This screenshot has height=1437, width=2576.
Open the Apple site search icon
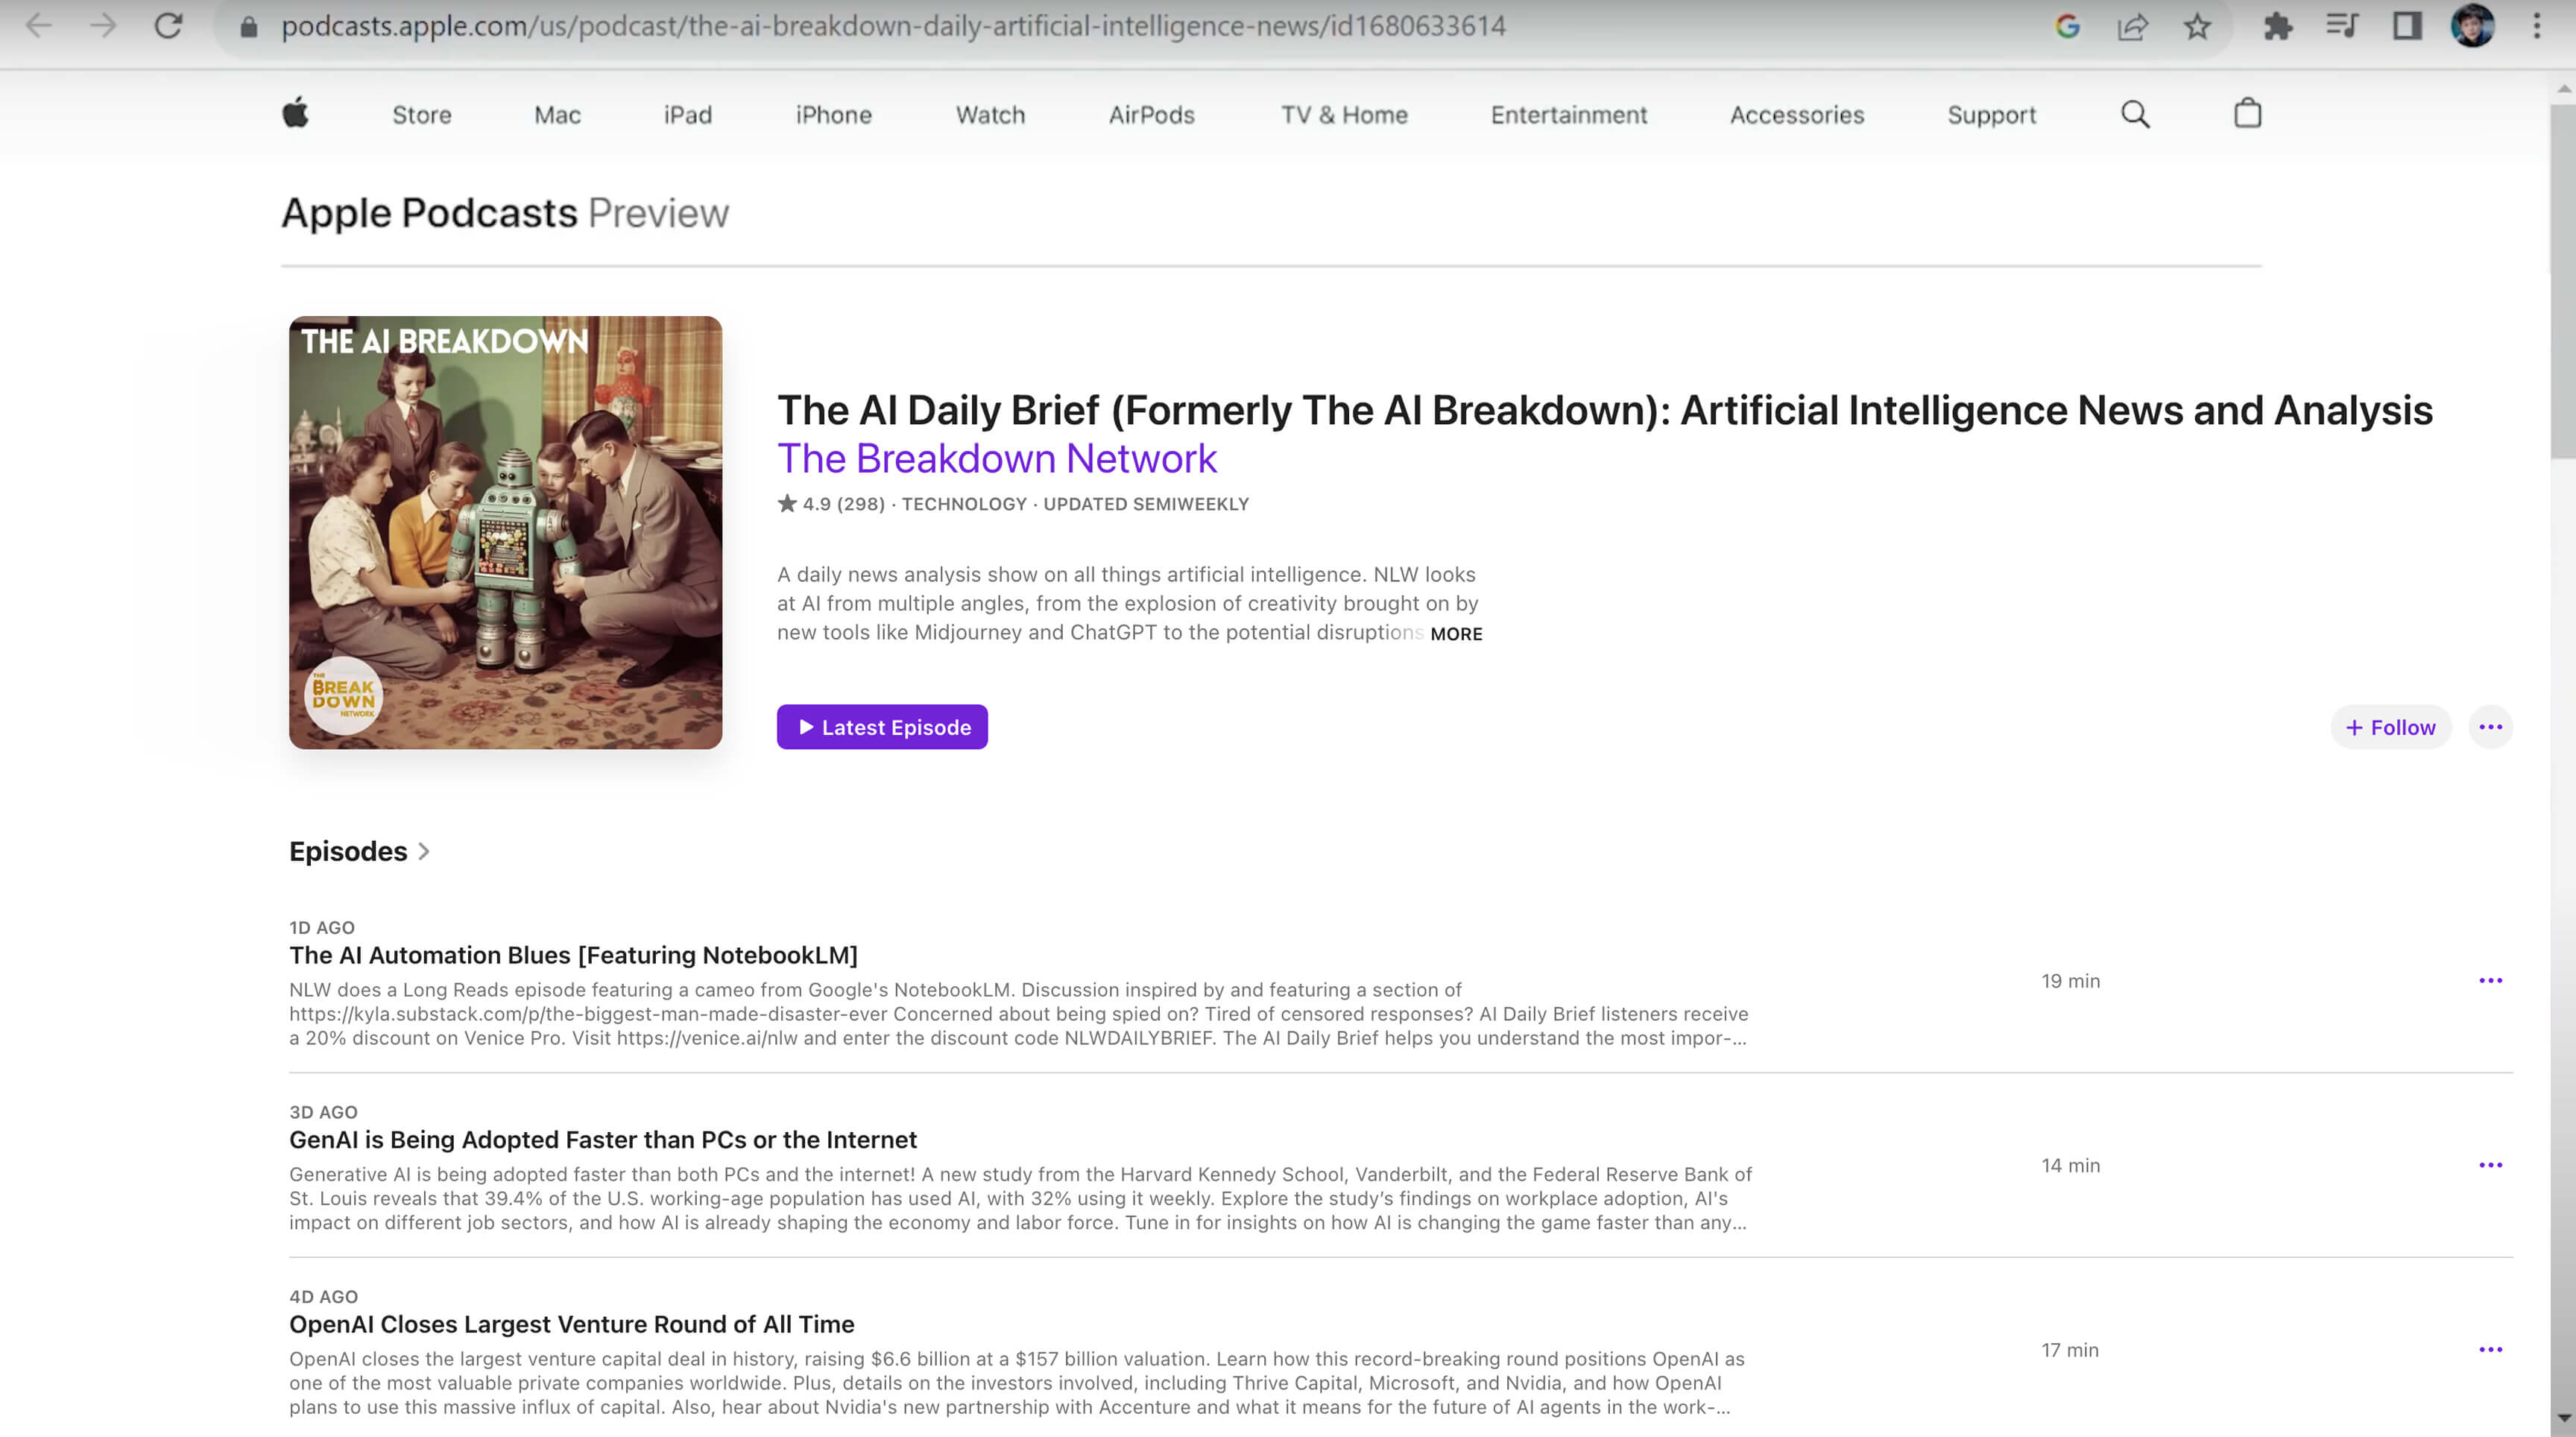point(2134,114)
